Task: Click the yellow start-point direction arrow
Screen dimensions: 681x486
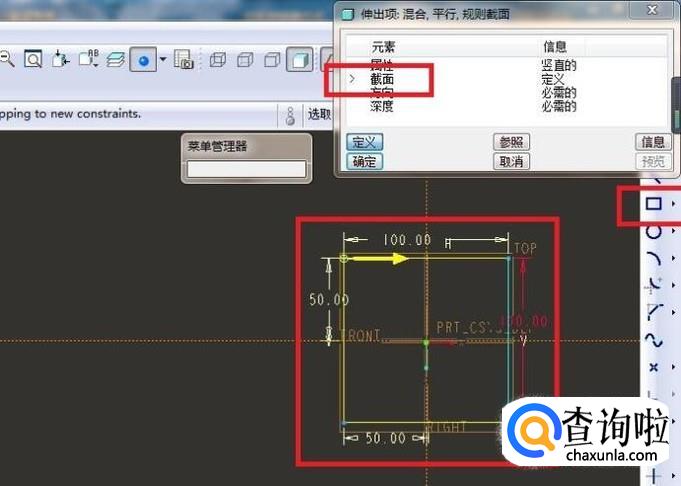Action: click(379, 259)
